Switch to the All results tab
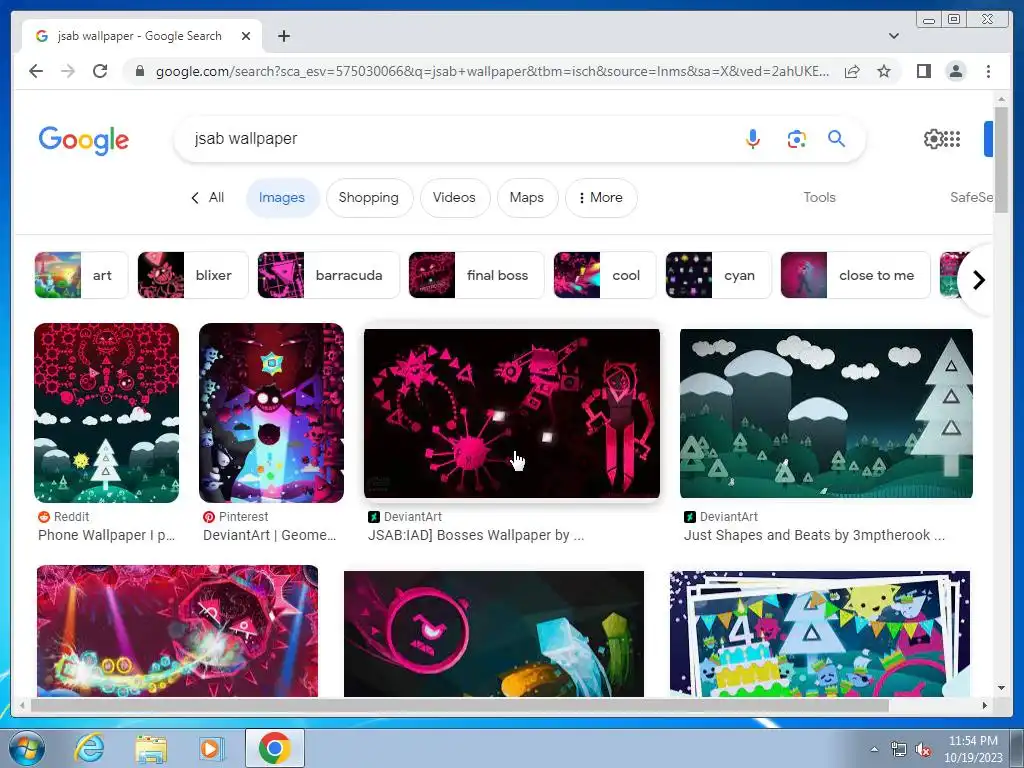Viewport: 1024px width, 768px height. tap(208, 197)
